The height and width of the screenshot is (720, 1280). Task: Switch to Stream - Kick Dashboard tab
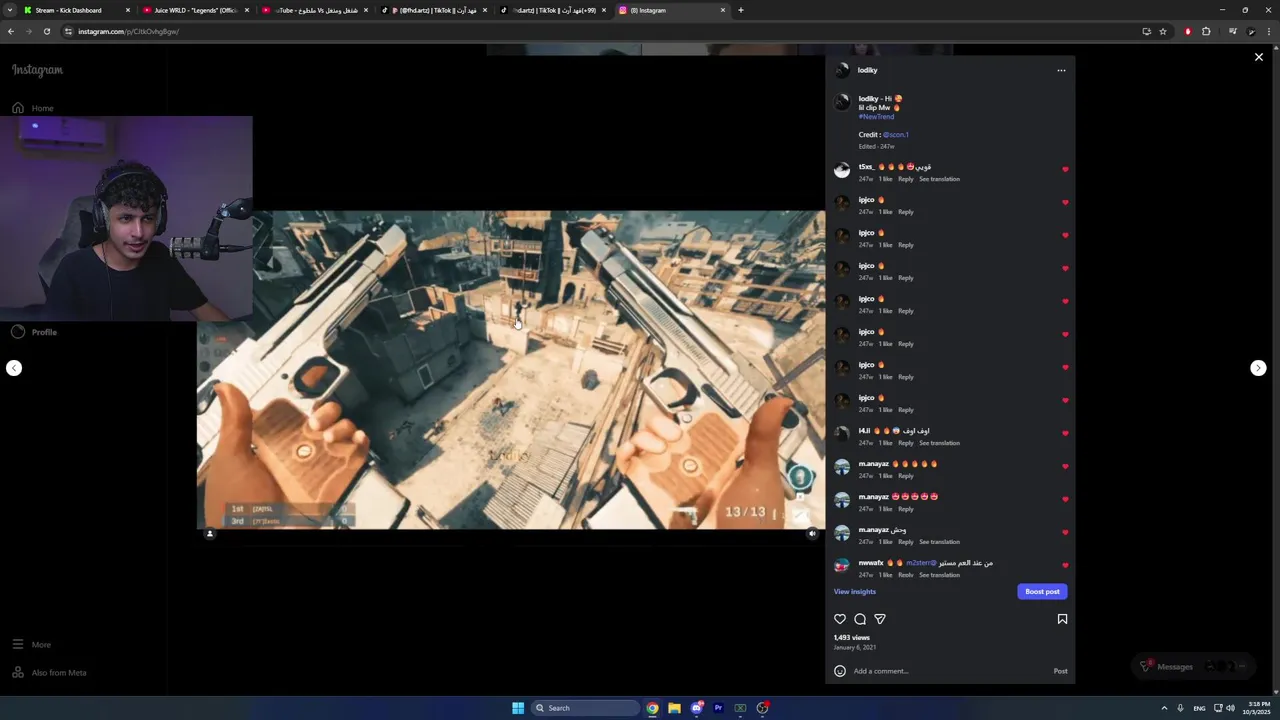pyautogui.click(x=78, y=10)
